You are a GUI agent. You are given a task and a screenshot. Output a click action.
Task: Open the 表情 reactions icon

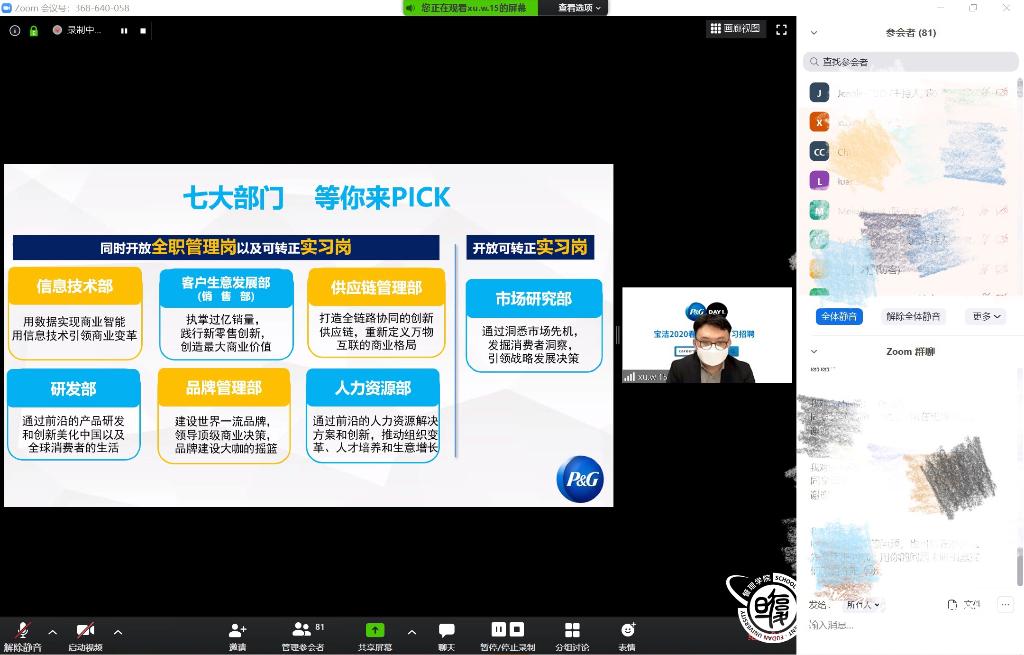(628, 630)
